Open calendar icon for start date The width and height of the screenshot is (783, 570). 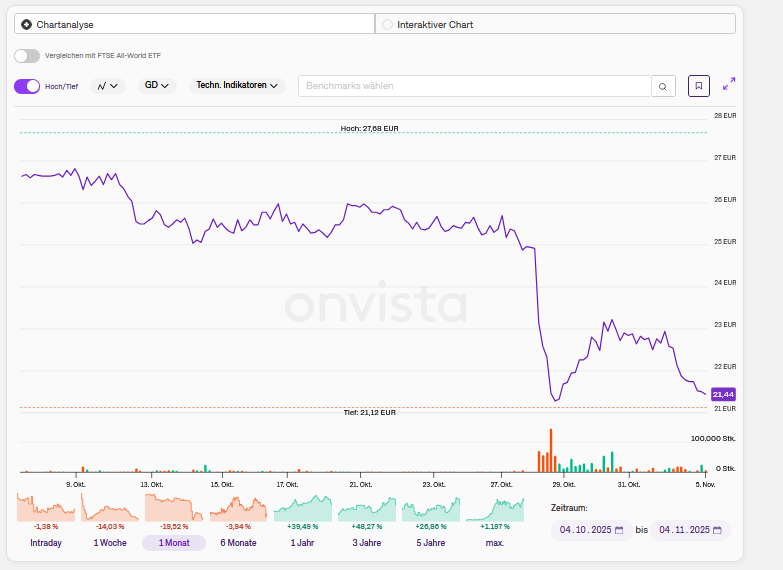(x=619, y=530)
